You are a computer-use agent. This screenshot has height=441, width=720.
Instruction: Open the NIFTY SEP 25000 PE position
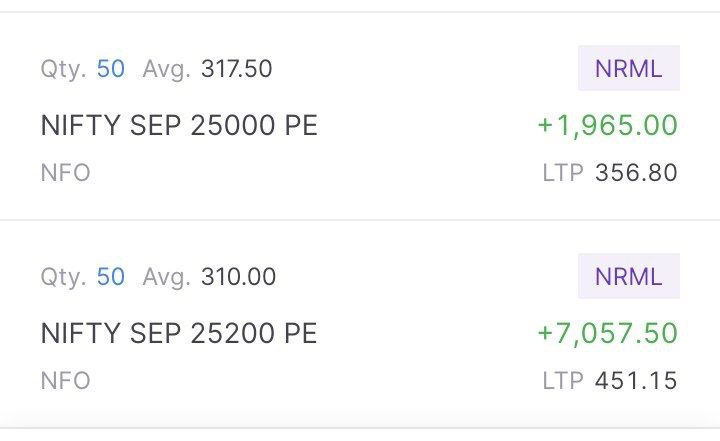coord(179,126)
